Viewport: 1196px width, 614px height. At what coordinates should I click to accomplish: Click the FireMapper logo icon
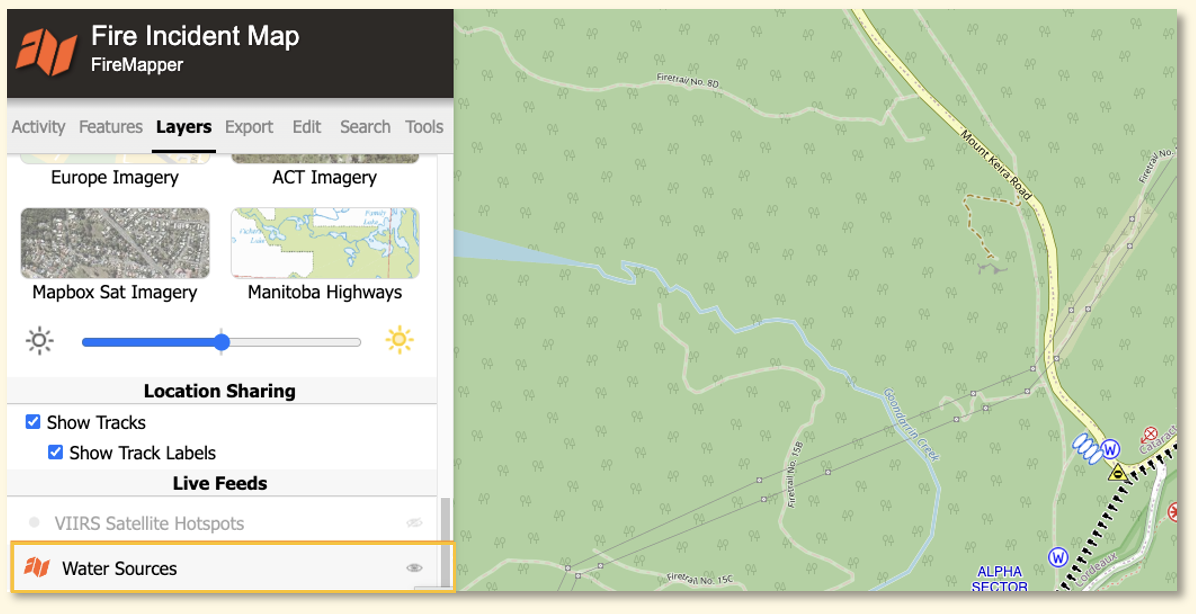(47, 52)
